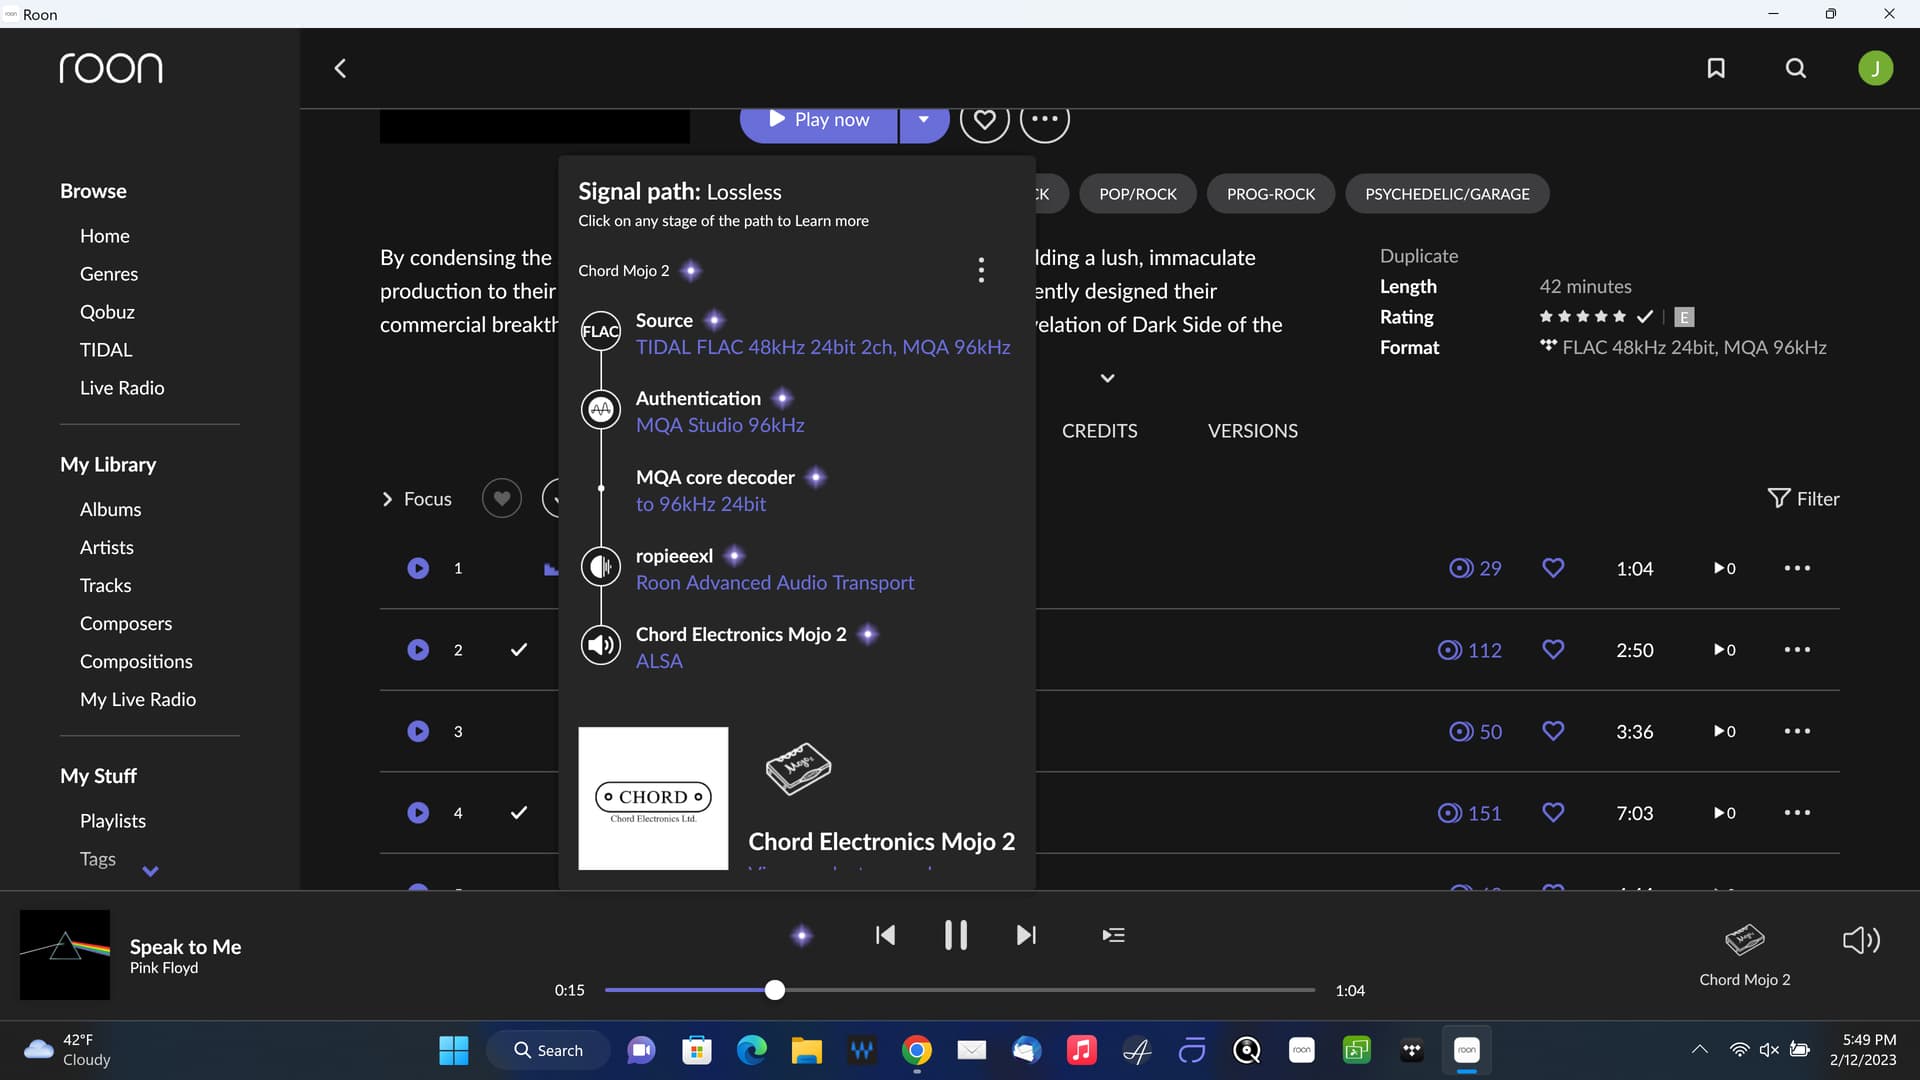1920x1080 pixels.
Task: Click the track seek bar
Action: 960,990
